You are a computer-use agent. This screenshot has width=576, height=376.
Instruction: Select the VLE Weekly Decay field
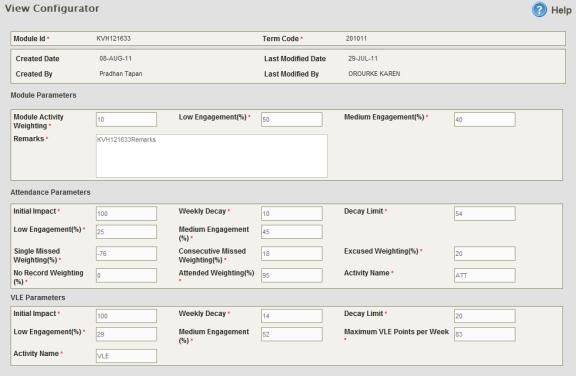[x=292, y=316]
